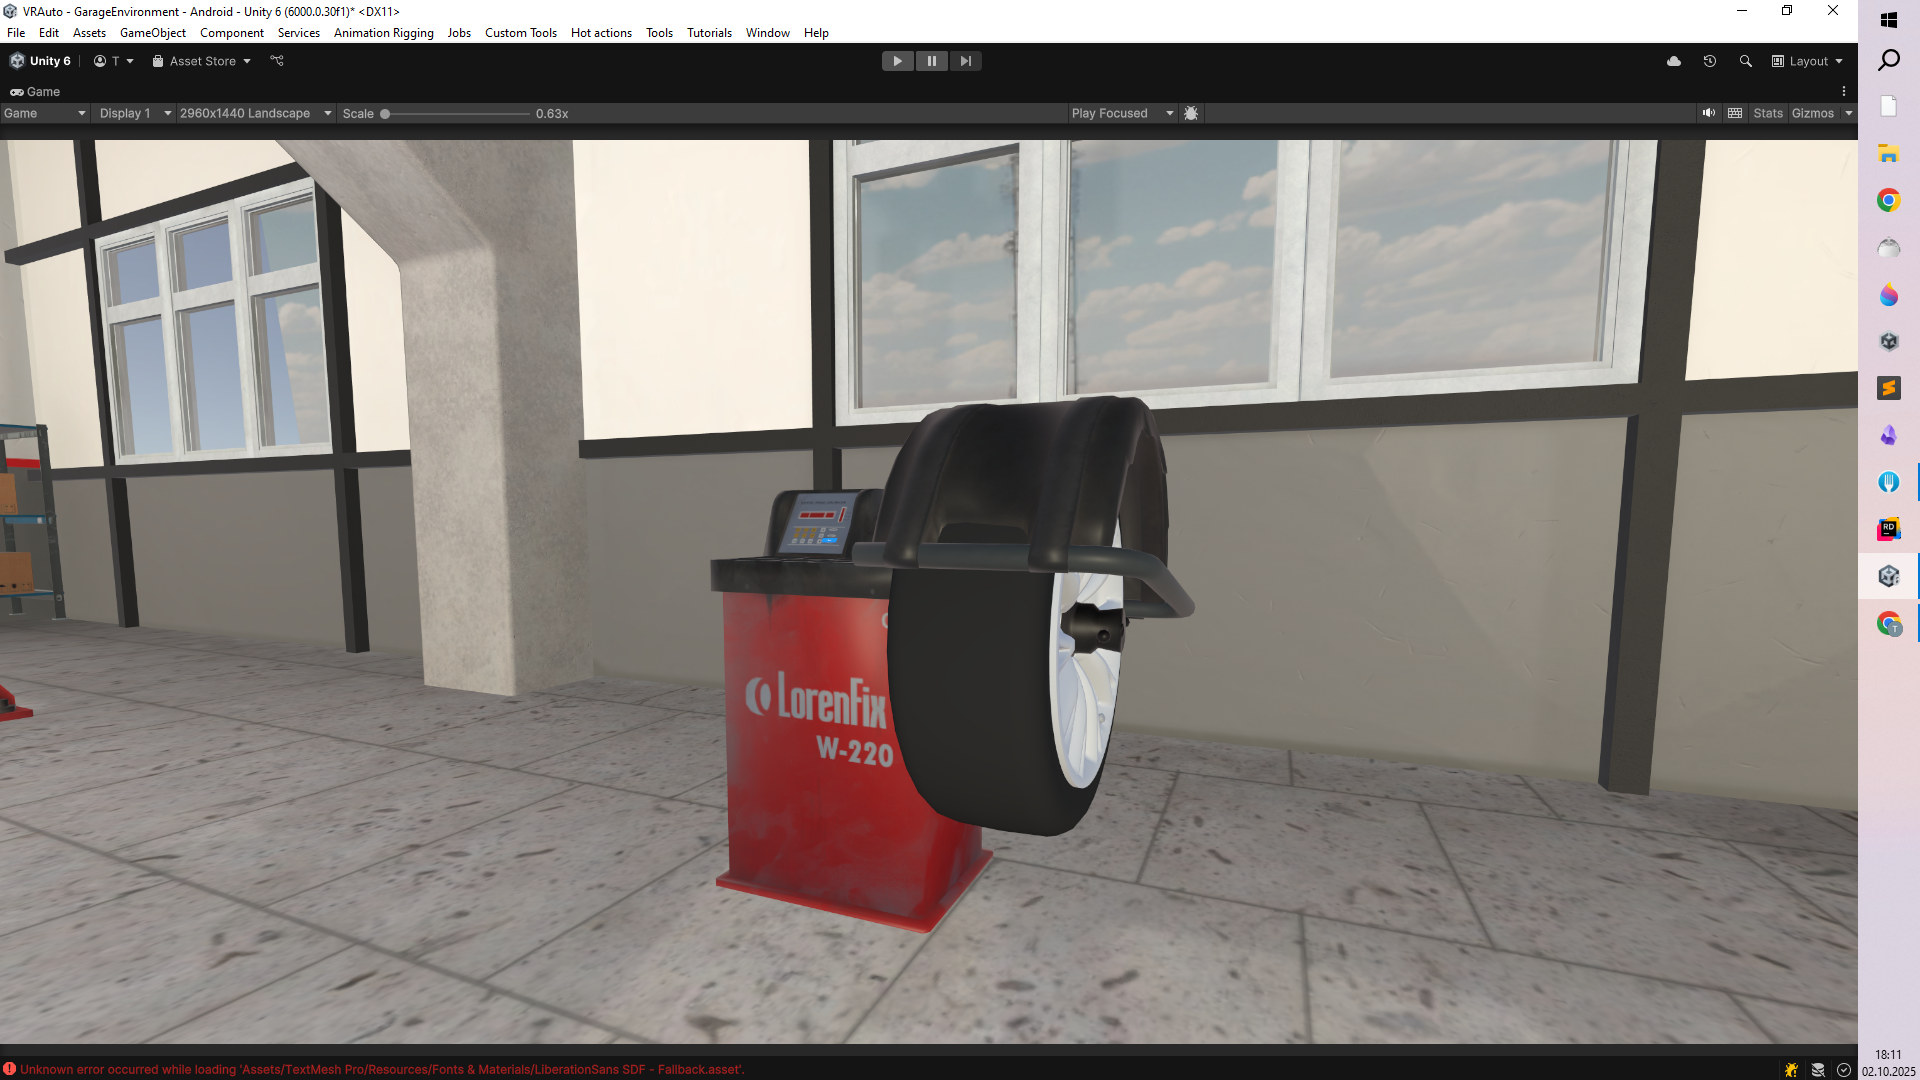Viewport: 1920px width, 1080px height.
Task: Click frame debugger bug icon
Action: click(1191, 113)
